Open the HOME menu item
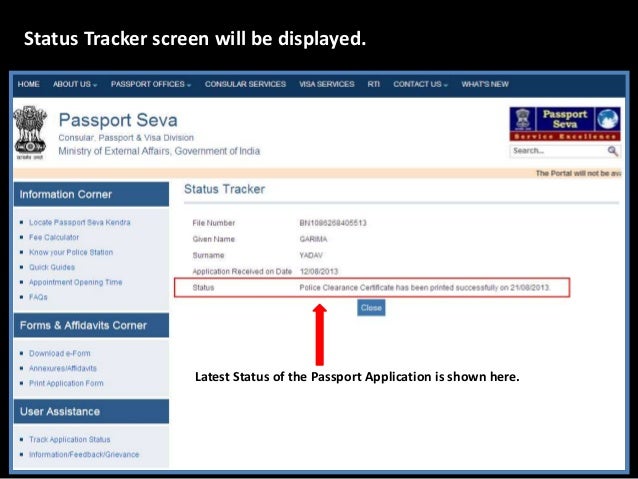Screen dimensions: 638x479 (28, 84)
